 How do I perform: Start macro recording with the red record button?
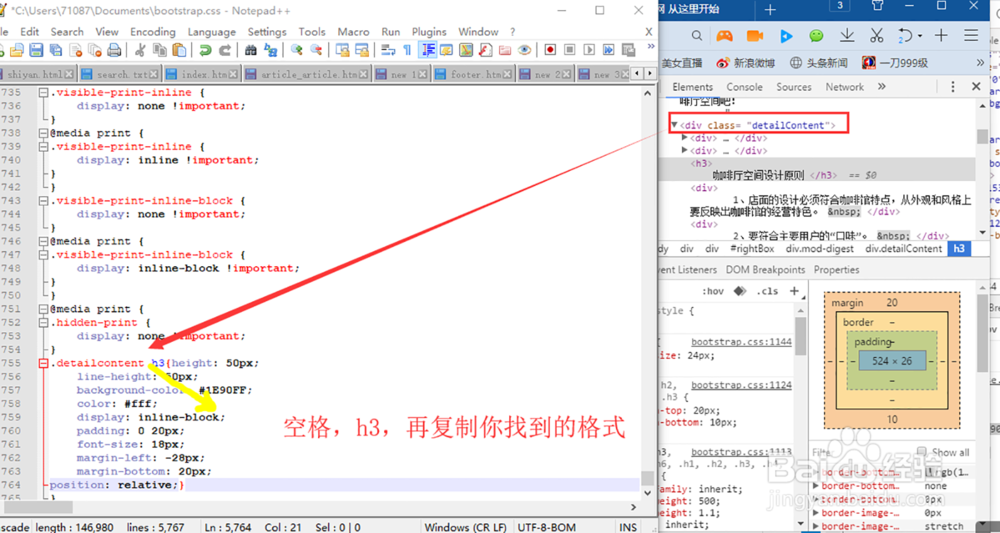[x=550, y=50]
